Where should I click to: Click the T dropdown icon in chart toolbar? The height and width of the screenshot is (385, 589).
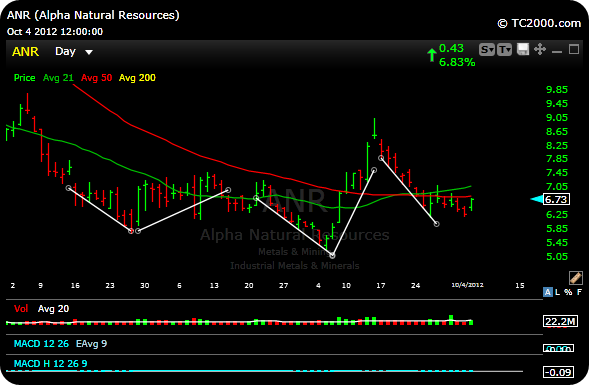[504, 50]
